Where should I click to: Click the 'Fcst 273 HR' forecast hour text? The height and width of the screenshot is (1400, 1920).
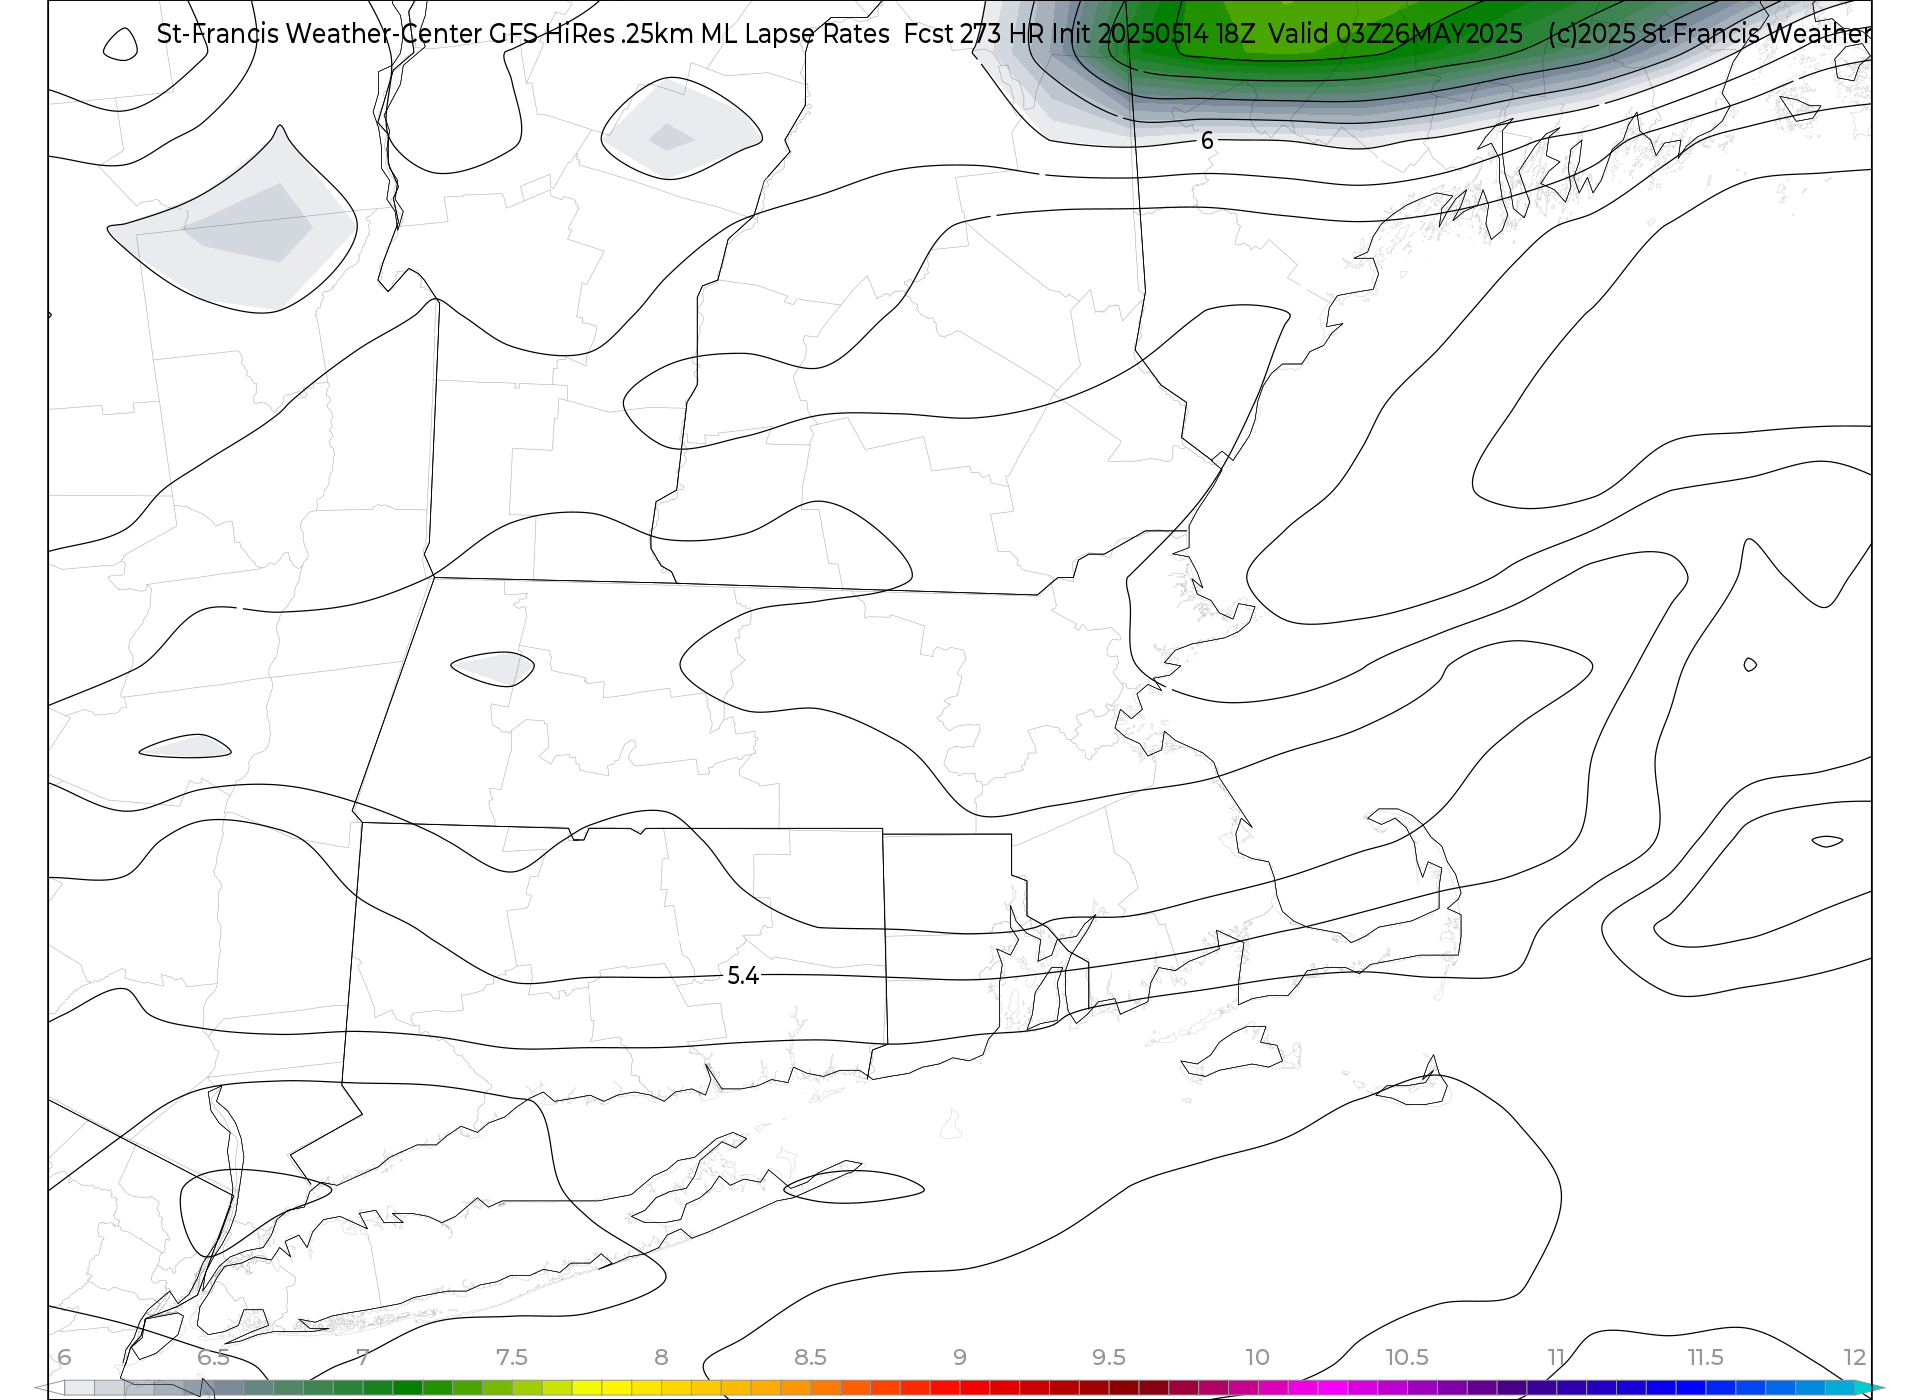coord(974,34)
